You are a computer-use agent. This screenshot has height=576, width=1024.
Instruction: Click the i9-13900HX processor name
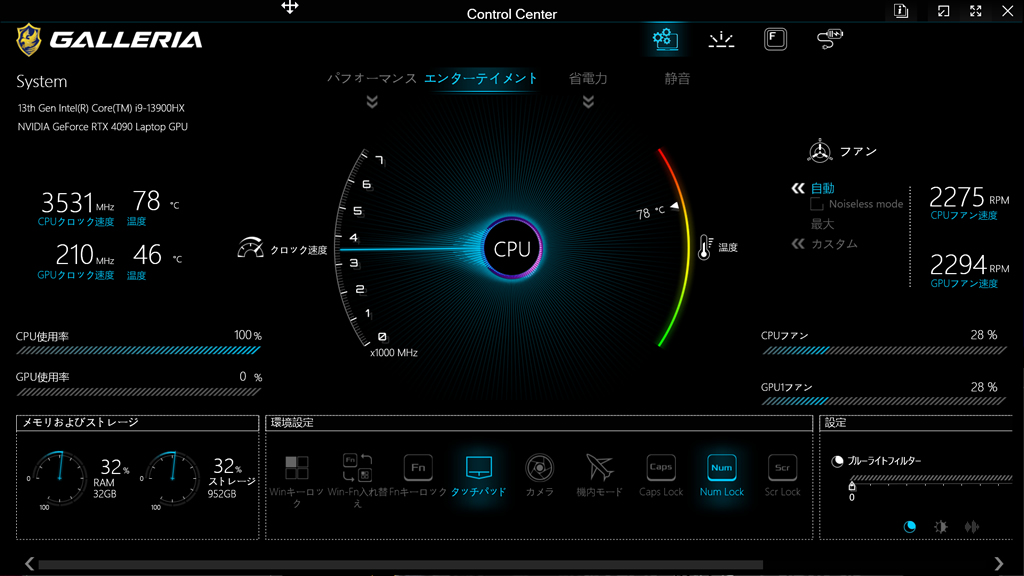[x=101, y=108]
